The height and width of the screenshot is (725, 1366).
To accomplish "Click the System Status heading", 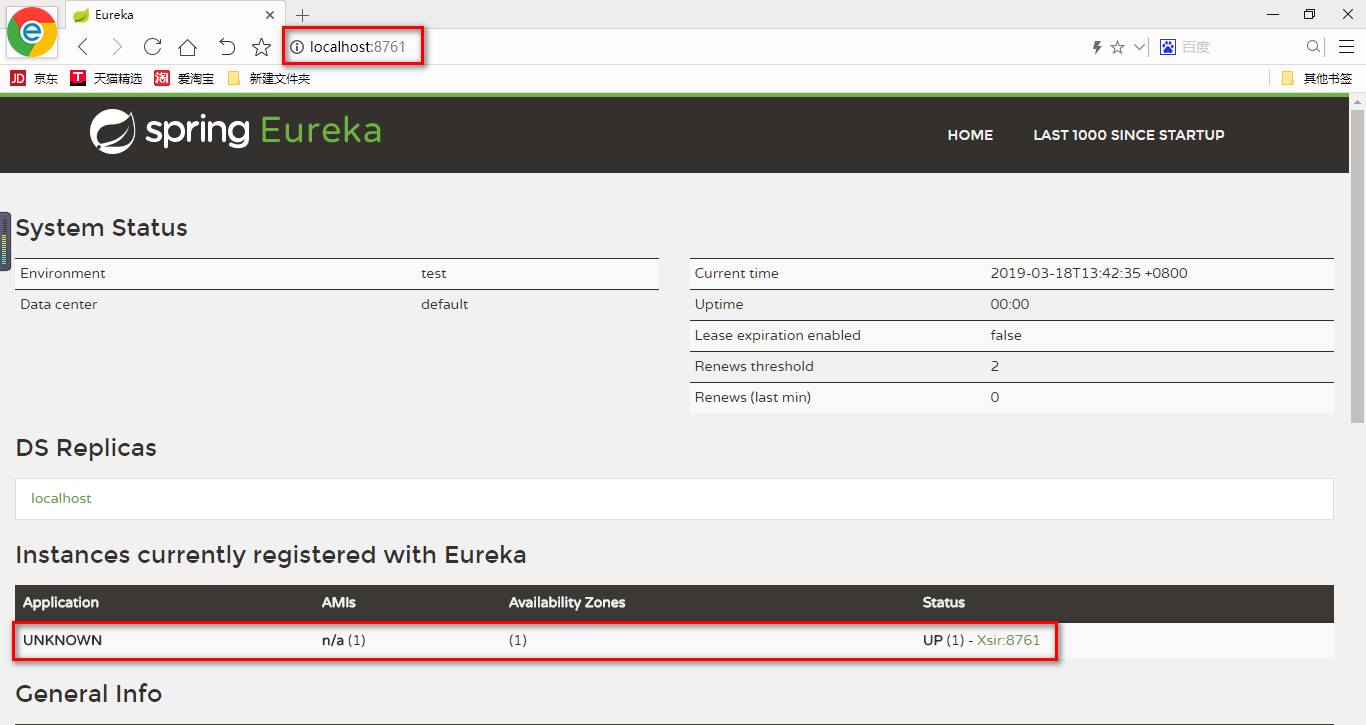I will [x=102, y=228].
